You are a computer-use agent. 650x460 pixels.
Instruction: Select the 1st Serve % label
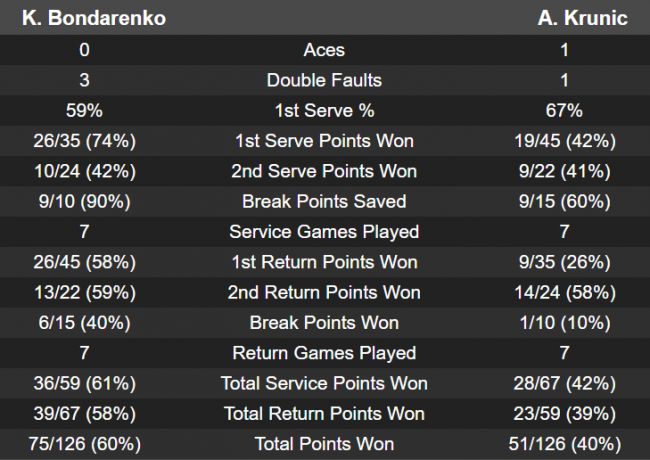(324, 110)
